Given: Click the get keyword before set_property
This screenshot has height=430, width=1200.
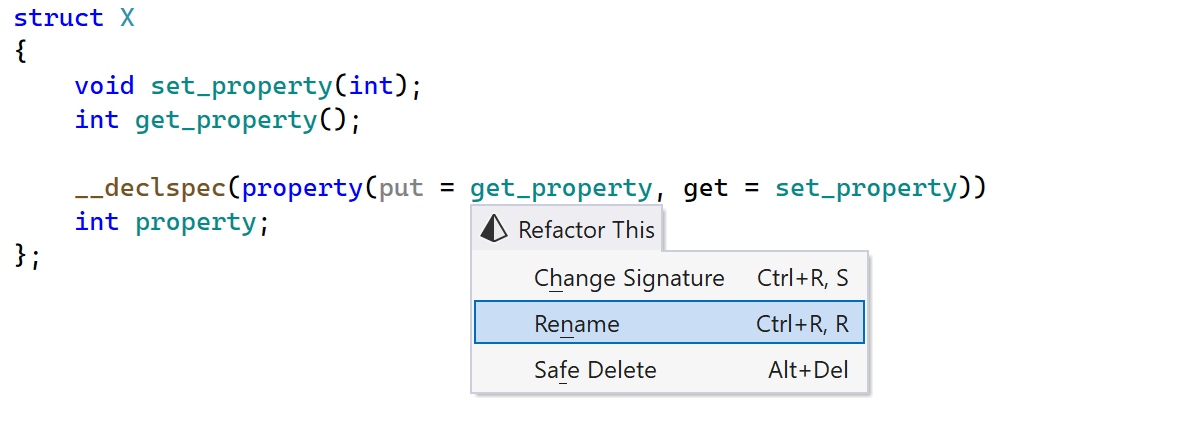Looking at the screenshot, I should [x=706, y=188].
